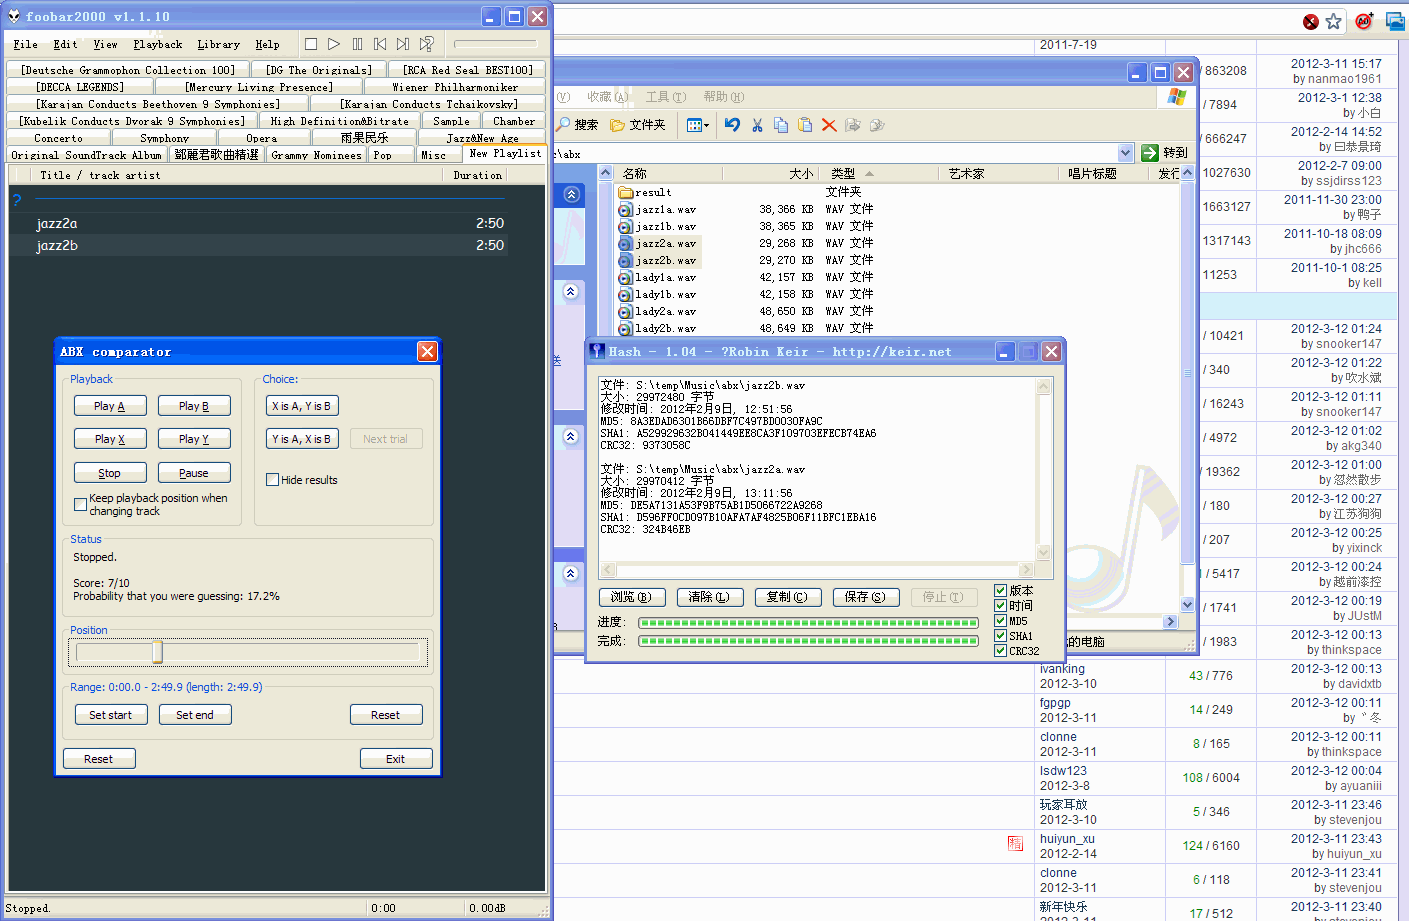Screen dimensions: 1409x921
Task: Select the lady2b.wav file icon
Action: pyautogui.click(x=626, y=328)
